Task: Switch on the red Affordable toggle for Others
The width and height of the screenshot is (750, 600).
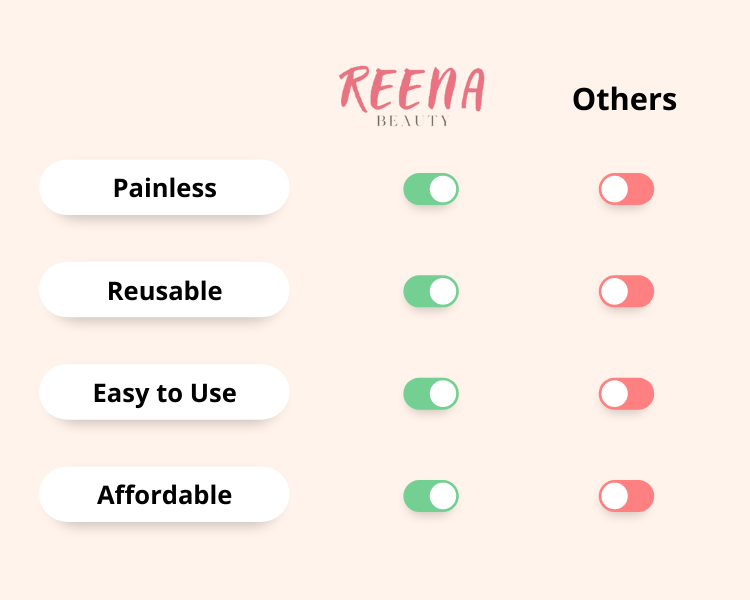Action: [x=626, y=495]
